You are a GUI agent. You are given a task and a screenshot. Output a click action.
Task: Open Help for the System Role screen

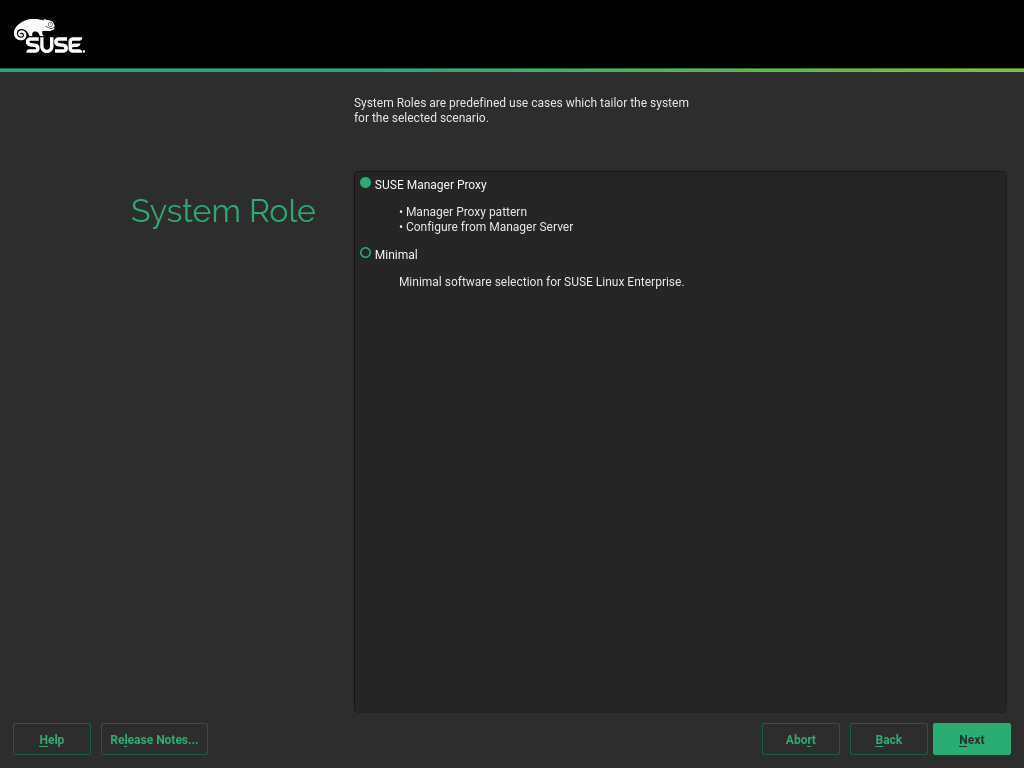click(x=51, y=739)
